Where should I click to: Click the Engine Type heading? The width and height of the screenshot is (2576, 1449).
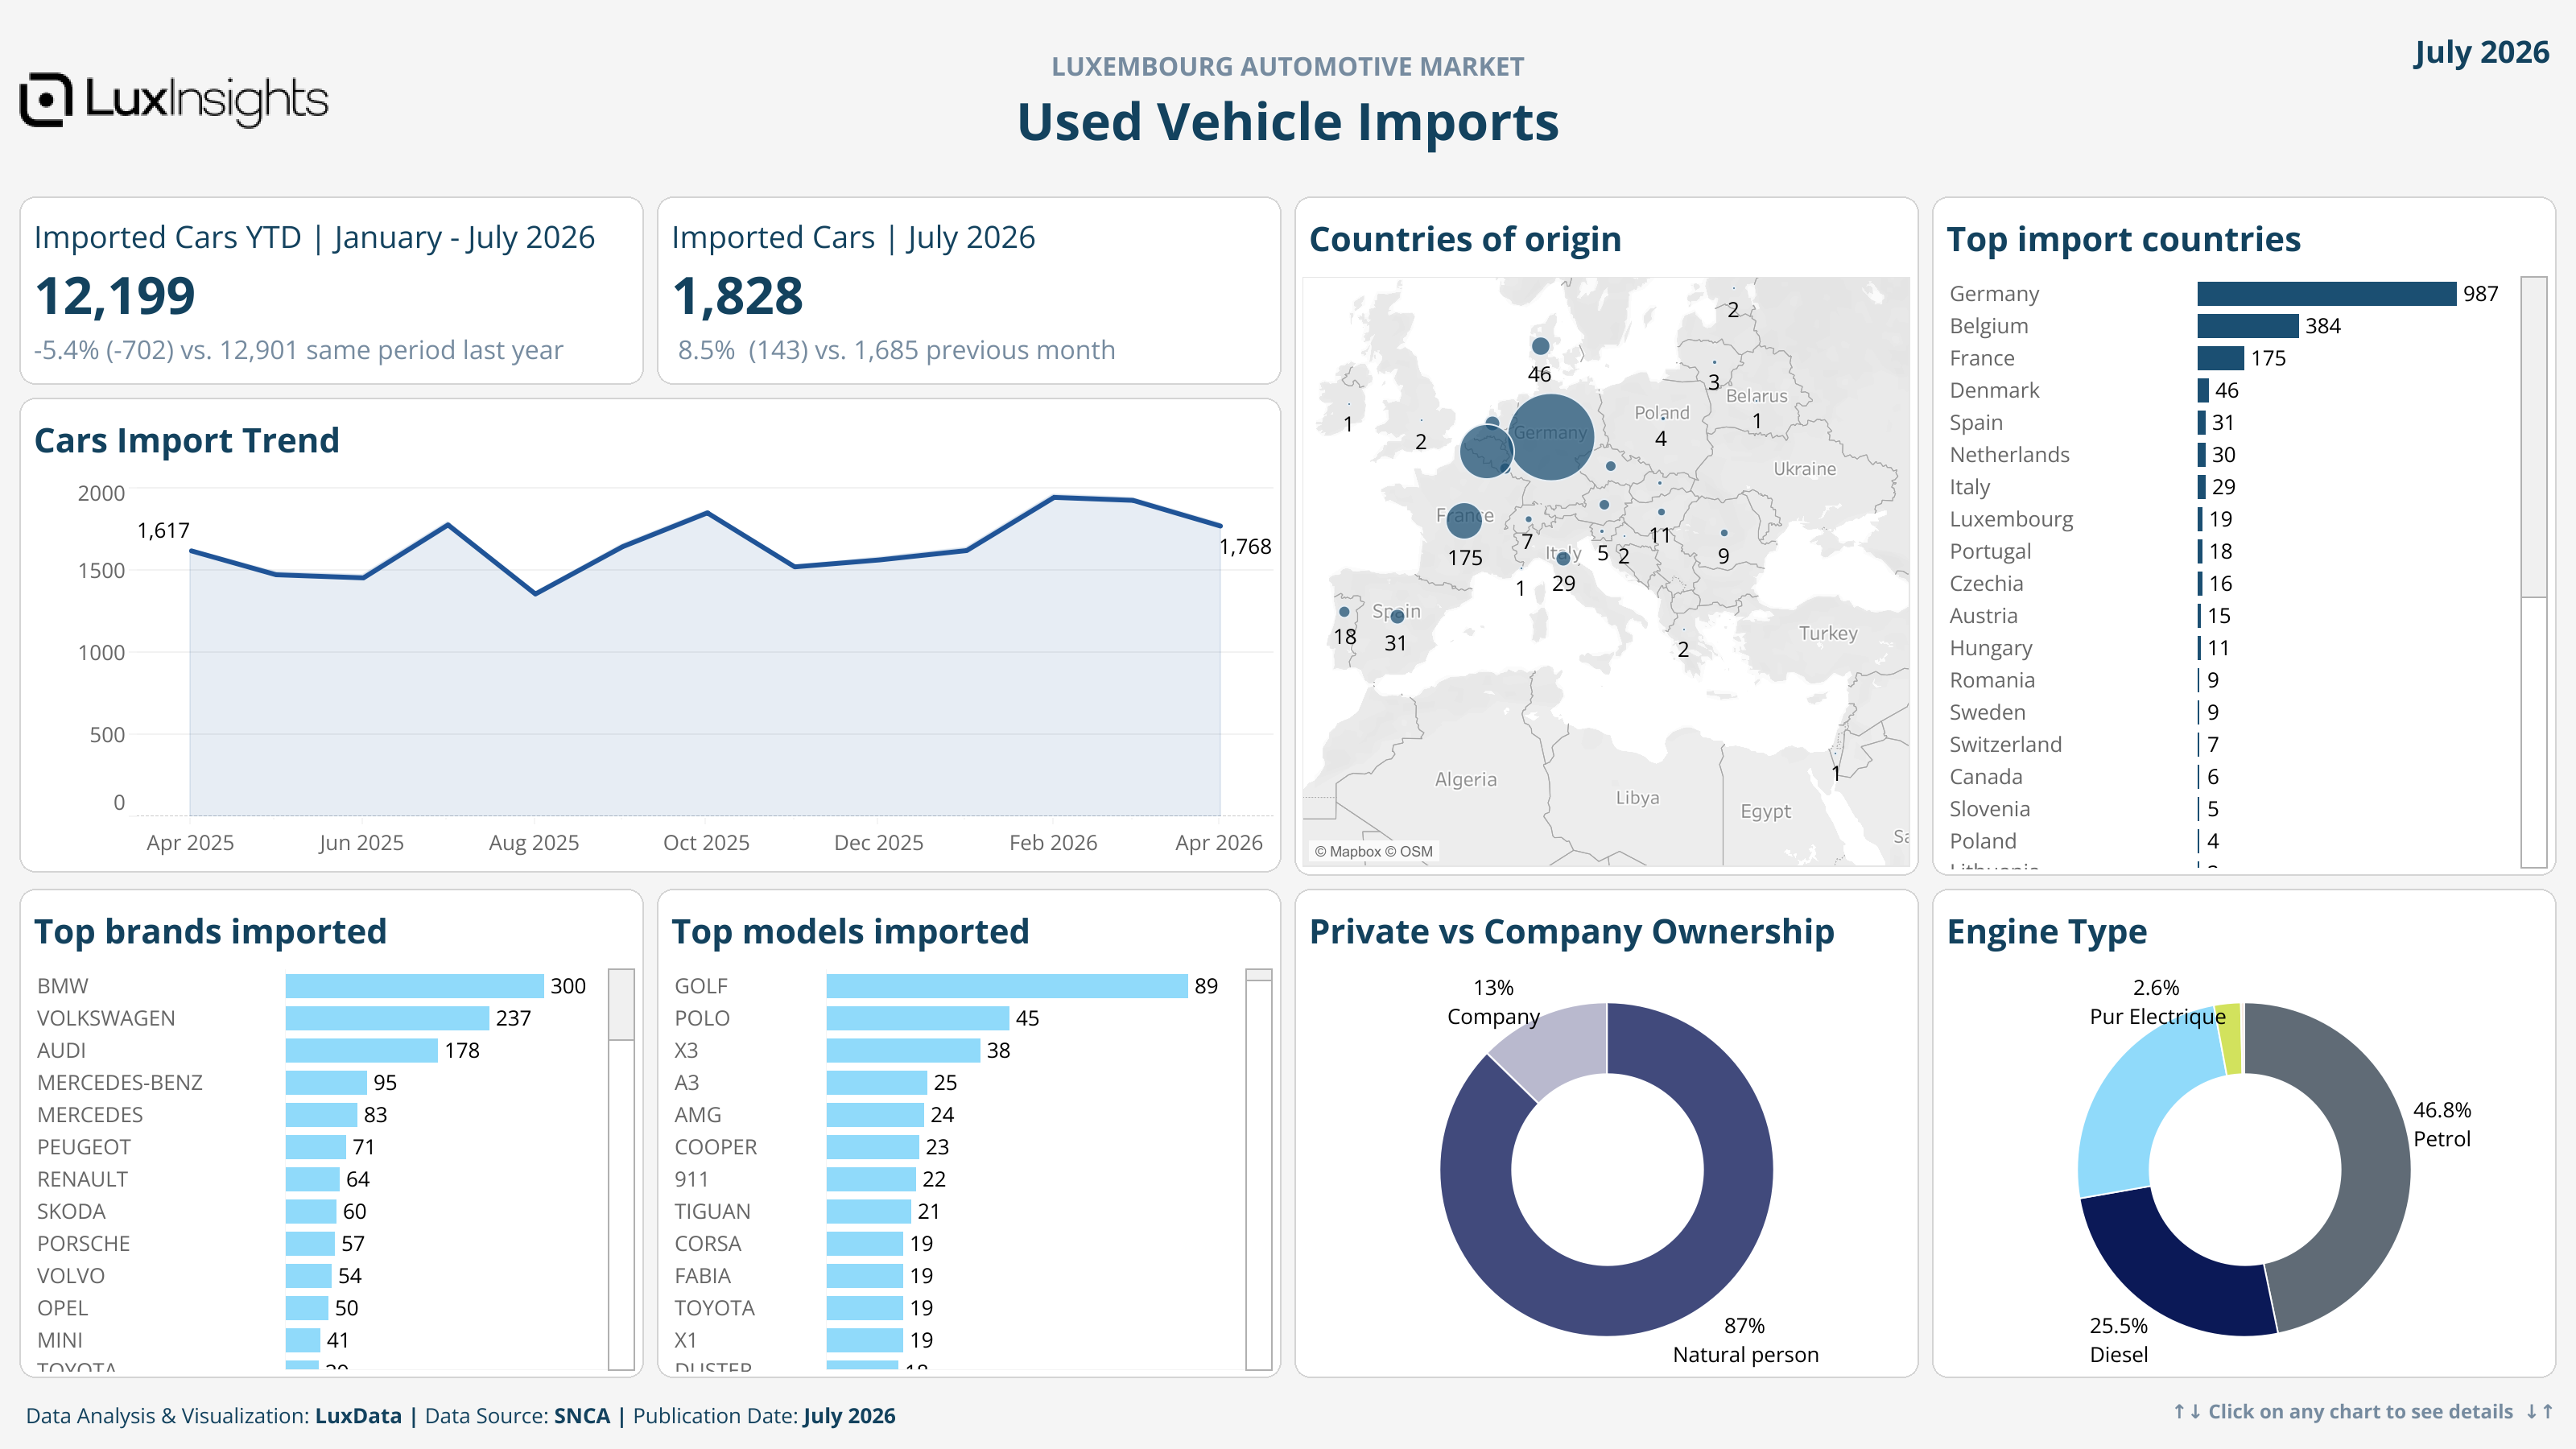(2047, 931)
